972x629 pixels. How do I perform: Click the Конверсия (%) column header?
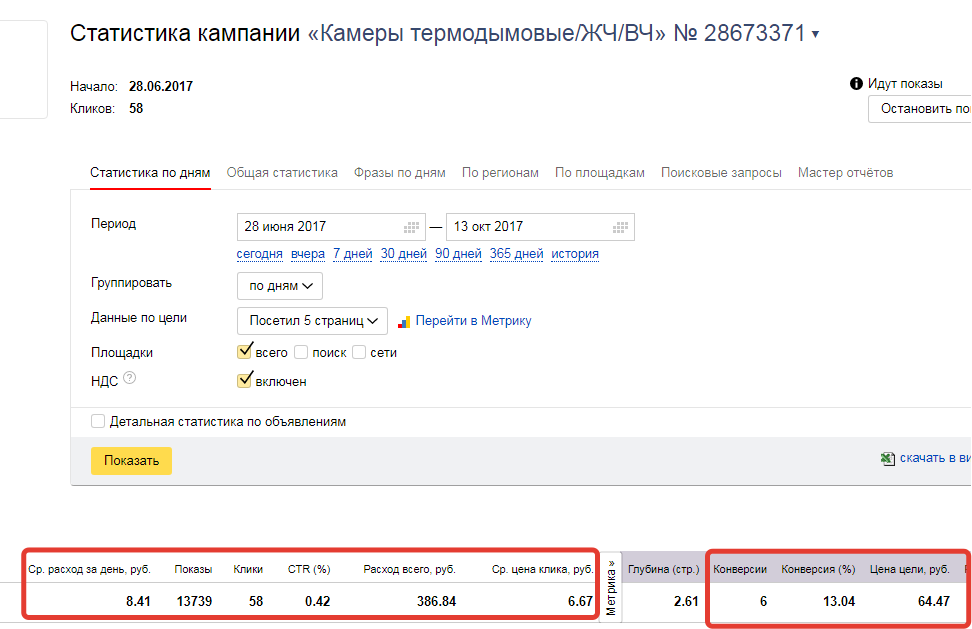(818, 570)
